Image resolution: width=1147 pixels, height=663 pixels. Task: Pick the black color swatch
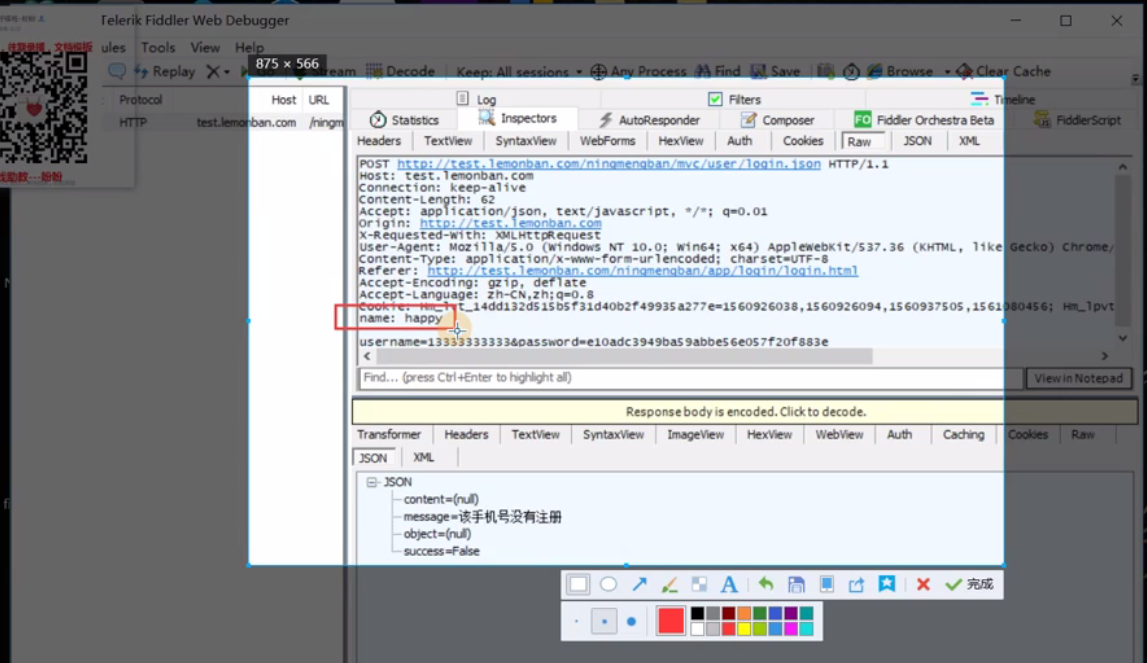(x=697, y=613)
